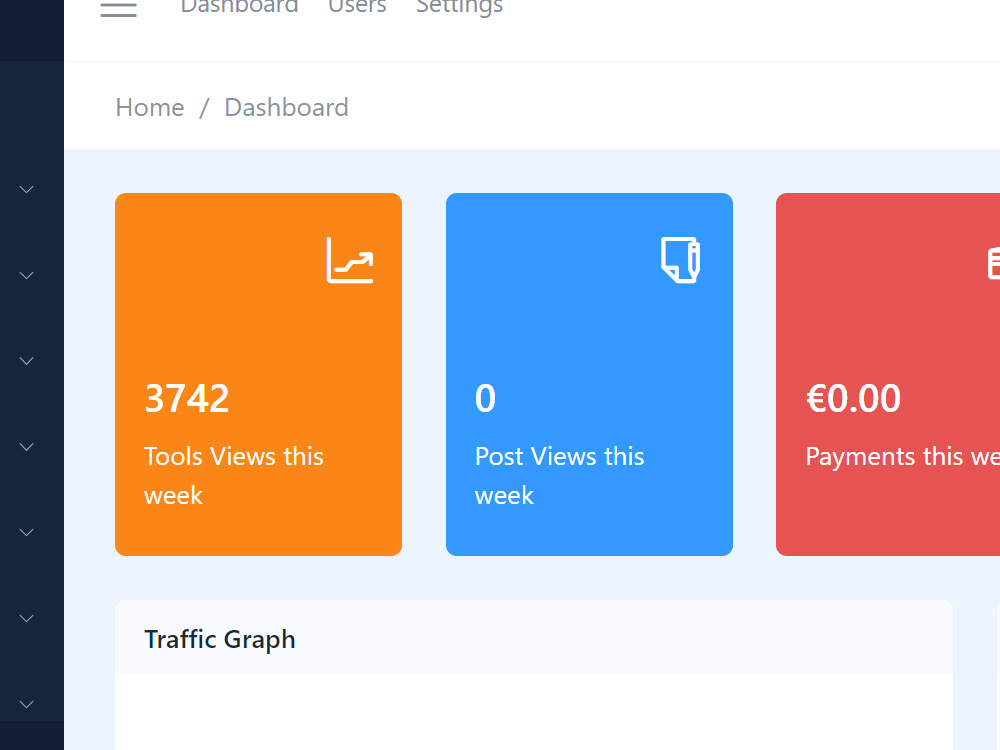Screen dimensions: 1000x750
Task: Open the Users top navigation item
Action: tap(357, 6)
